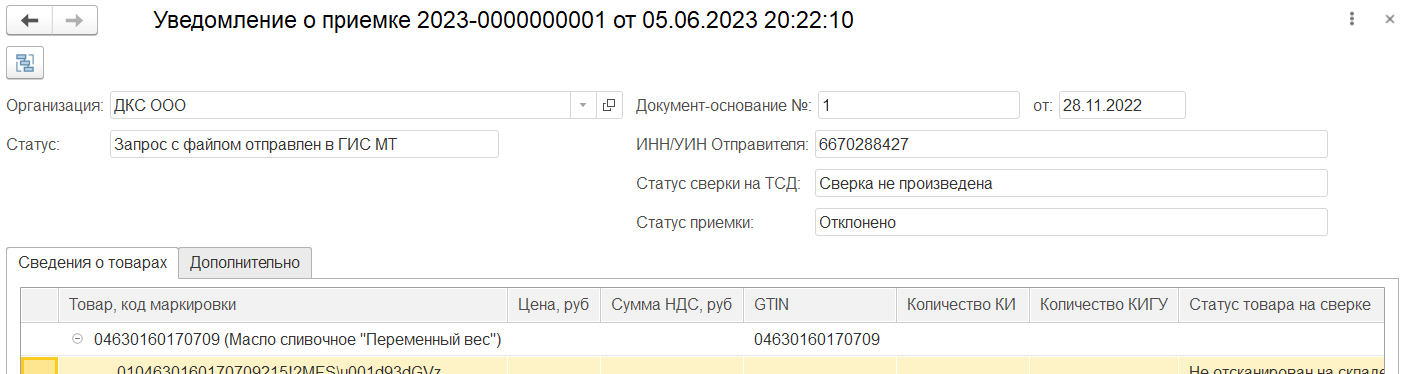This screenshot has width=1404, height=374.
Task: Select the Сведения о товарах tab
Action: point(93,262)
